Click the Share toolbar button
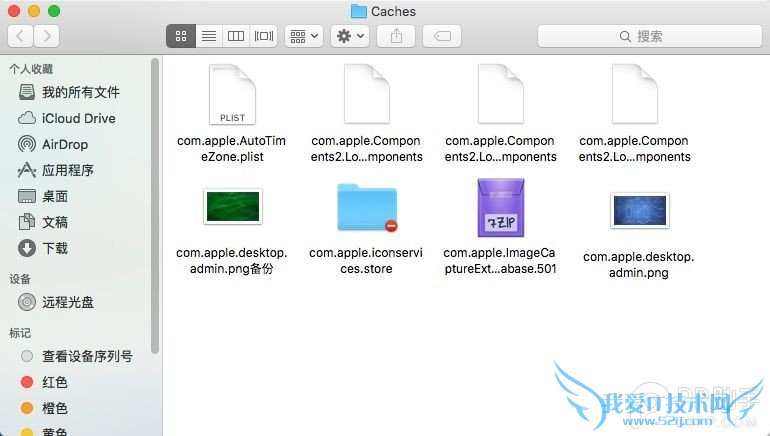Screen dimensions: 770x436 (x=396, y=36)
